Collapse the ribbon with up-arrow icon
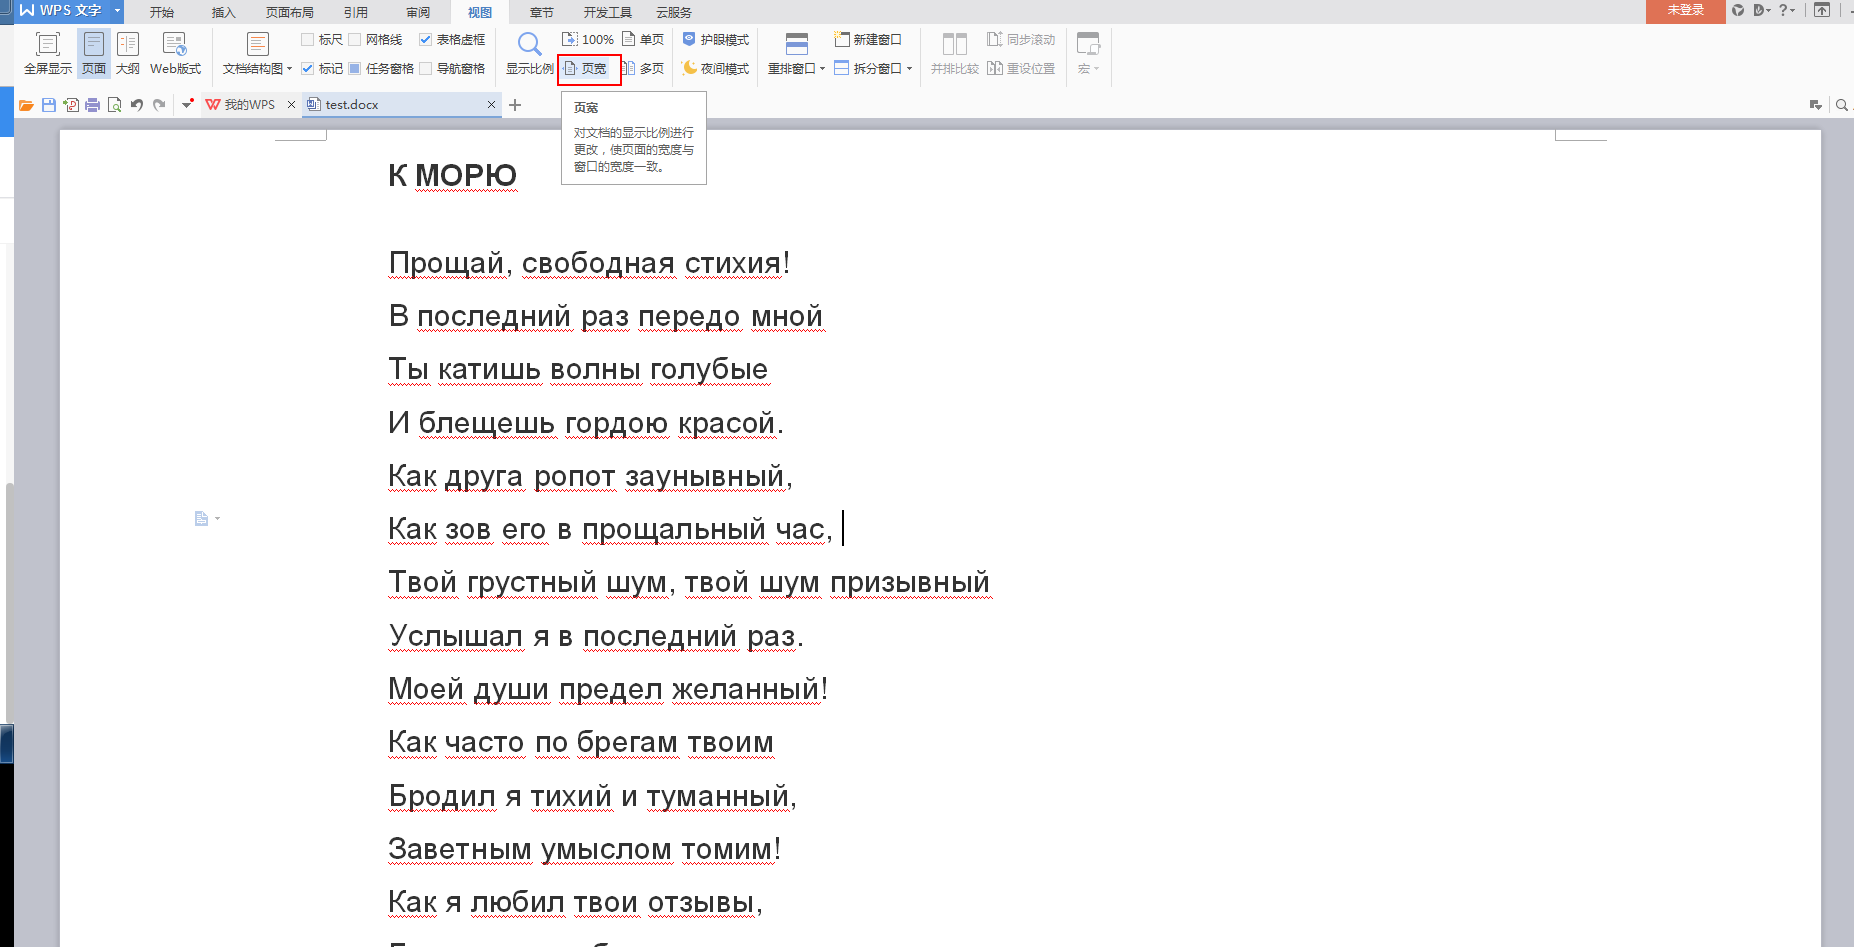This screenshot has height=947, width=1854. tap(1822, 10)
